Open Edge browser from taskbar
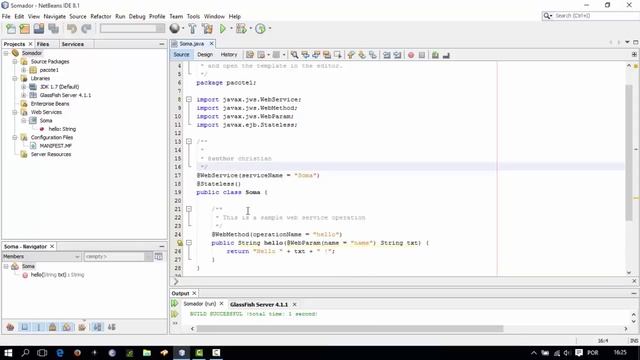 [60, 353]
